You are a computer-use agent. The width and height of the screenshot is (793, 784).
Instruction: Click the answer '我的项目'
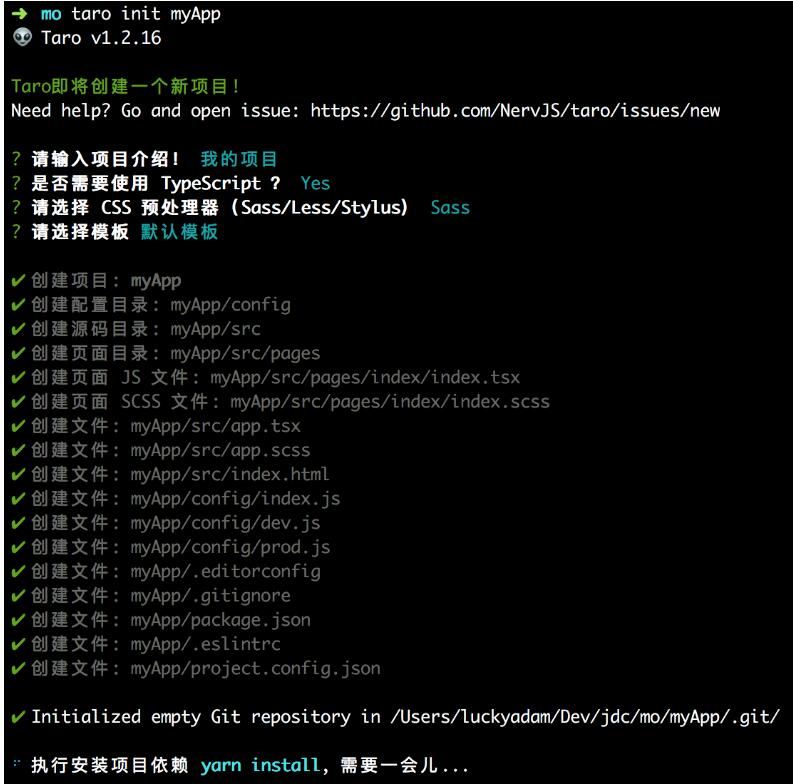click(239, 159)
